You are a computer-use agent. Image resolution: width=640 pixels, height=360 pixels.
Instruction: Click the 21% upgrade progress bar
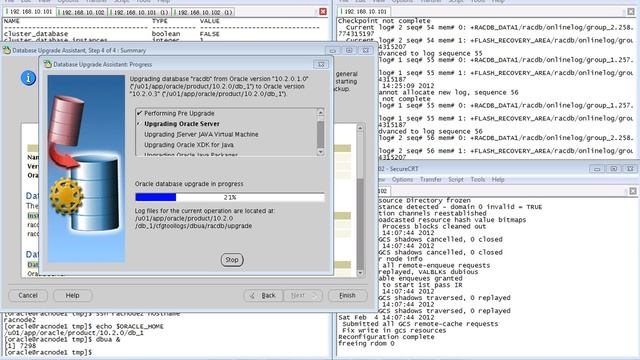tap(230, 197)
